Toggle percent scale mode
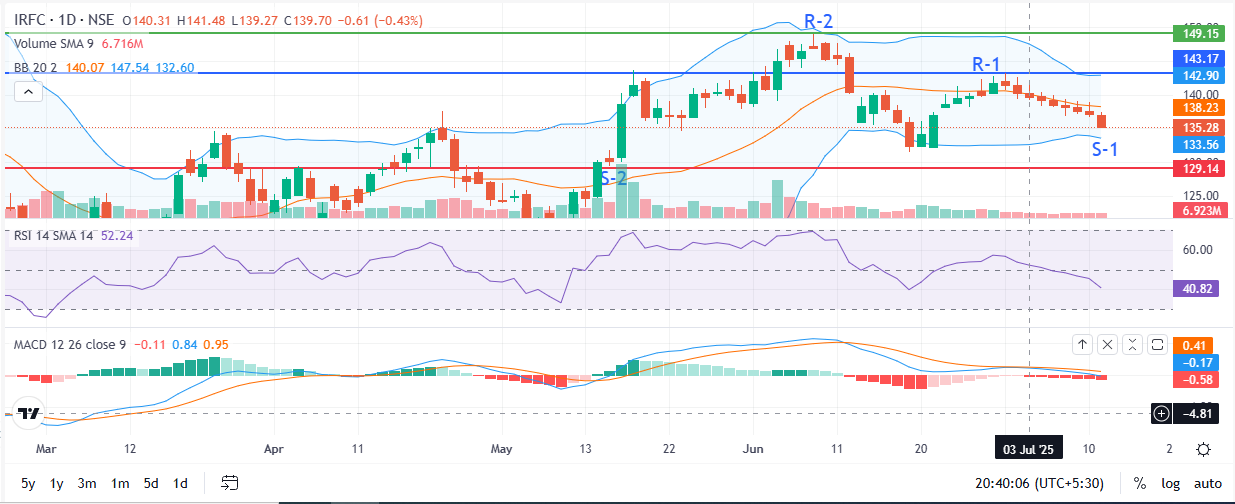The image size is (1235, 504). 1139,483
